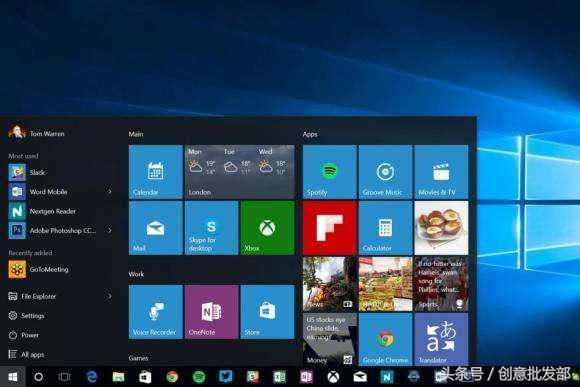Open the Store from the taskbar
The height and width of the screenshot is (387, 580).
(x=145, y=377)
